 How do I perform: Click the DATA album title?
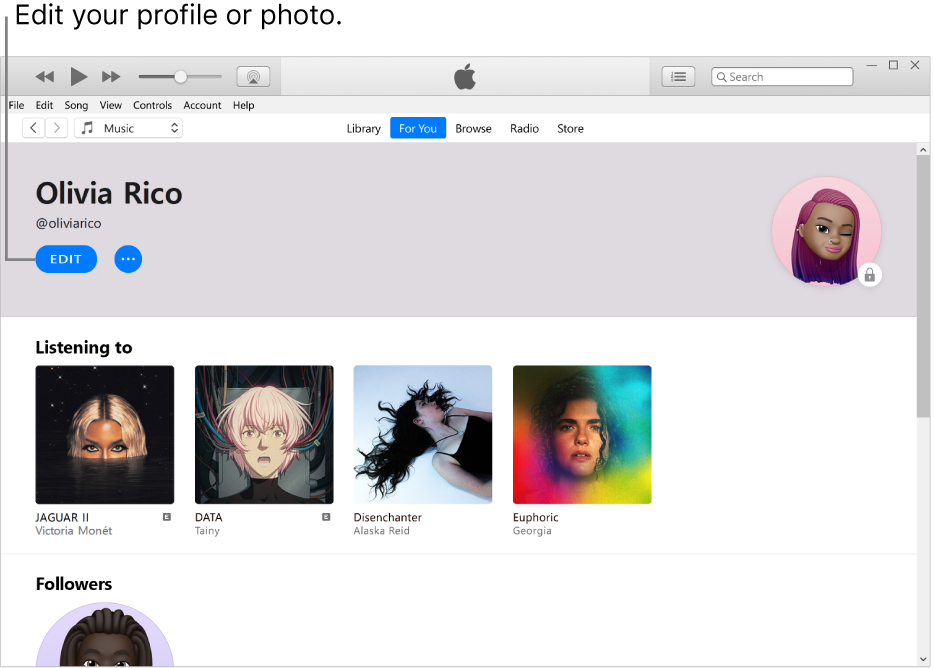tap(208, 517)
